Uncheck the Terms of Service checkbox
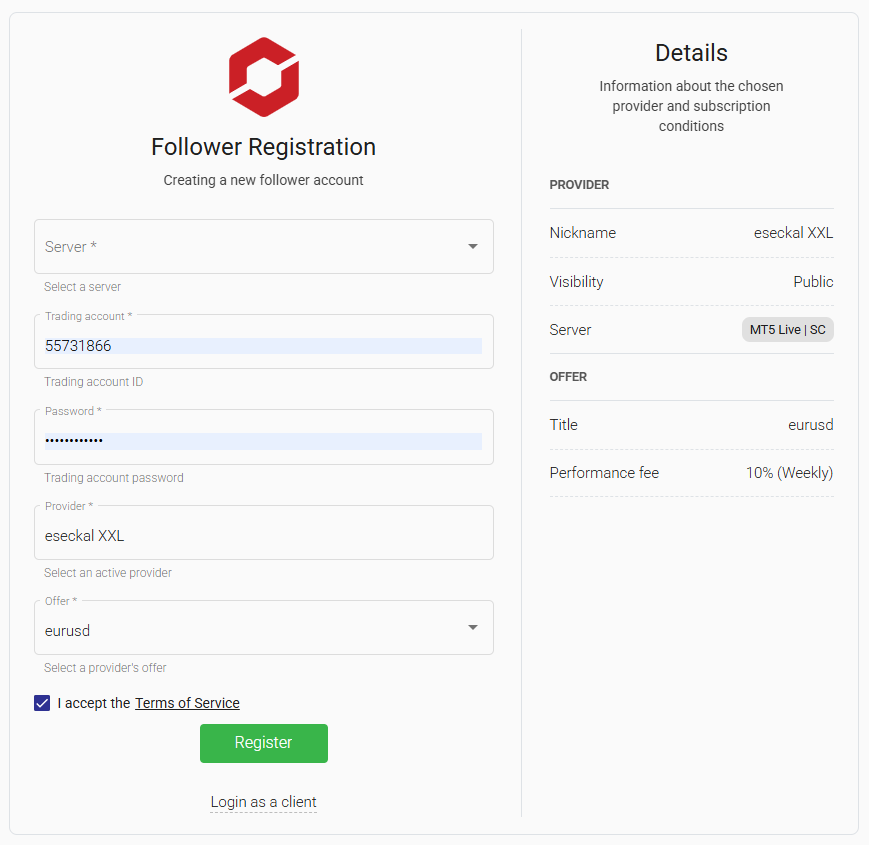Screen dimensions: 869x845 coord(42,703)
